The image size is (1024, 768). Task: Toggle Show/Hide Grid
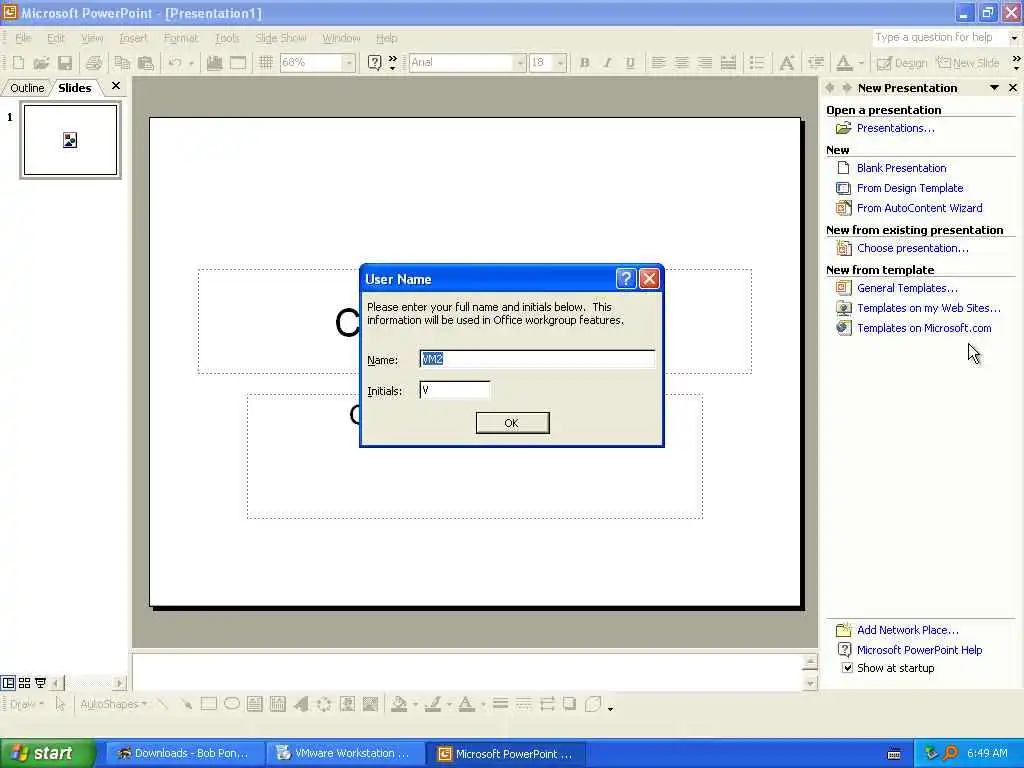tap(265, 63)
